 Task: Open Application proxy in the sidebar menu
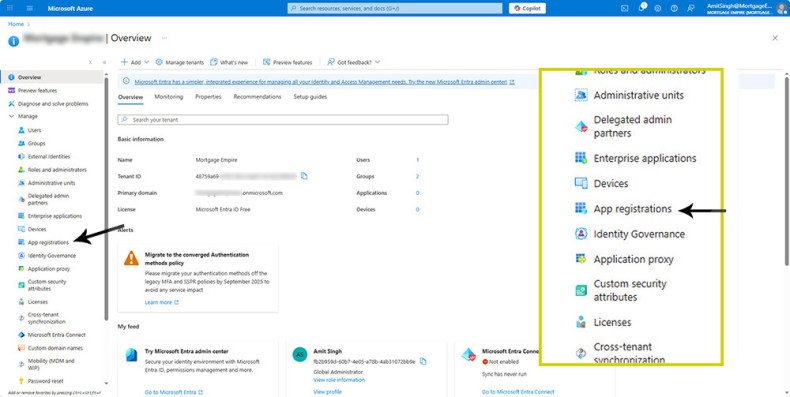(49, 269)
